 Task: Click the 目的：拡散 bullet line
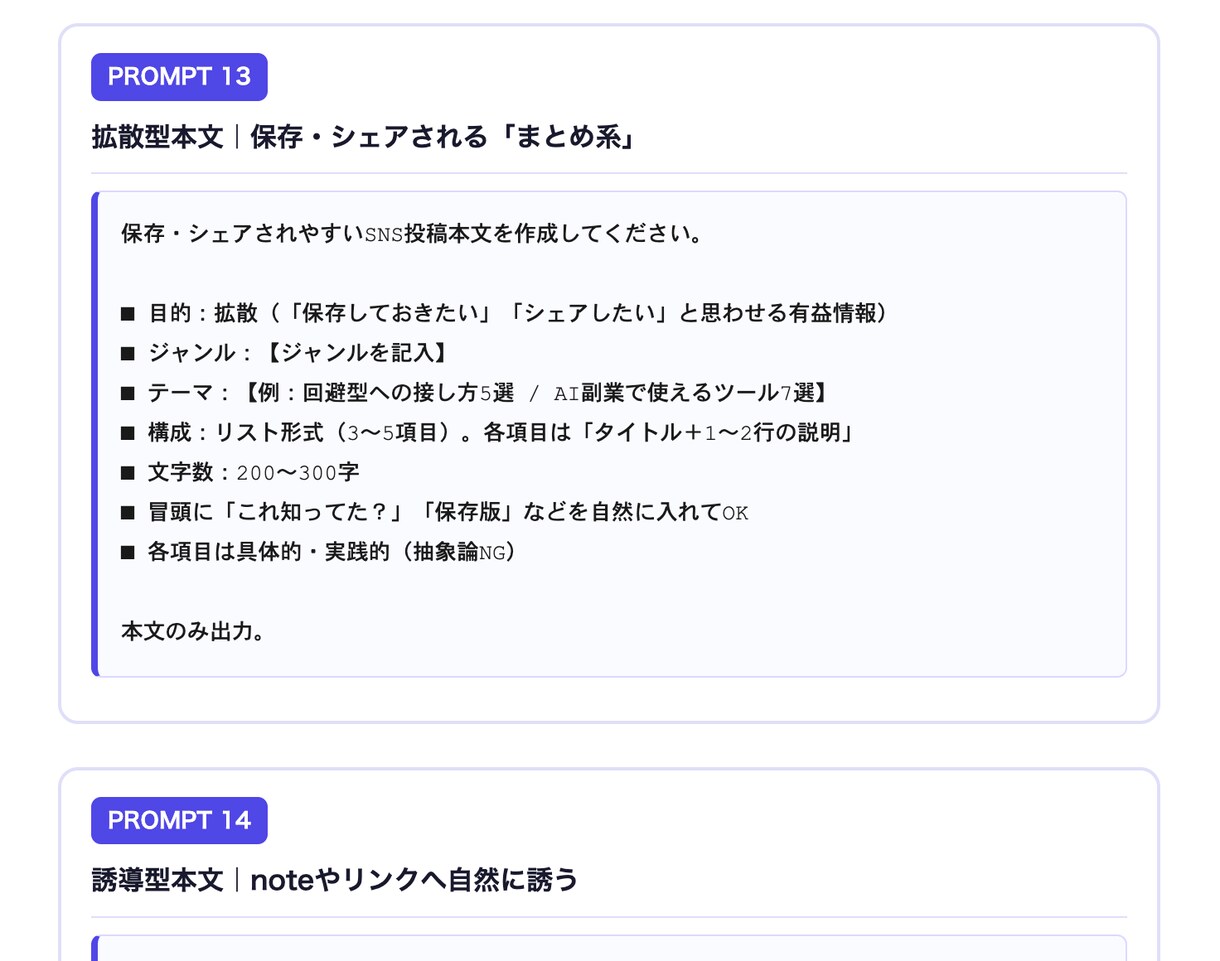coord(504,313)
